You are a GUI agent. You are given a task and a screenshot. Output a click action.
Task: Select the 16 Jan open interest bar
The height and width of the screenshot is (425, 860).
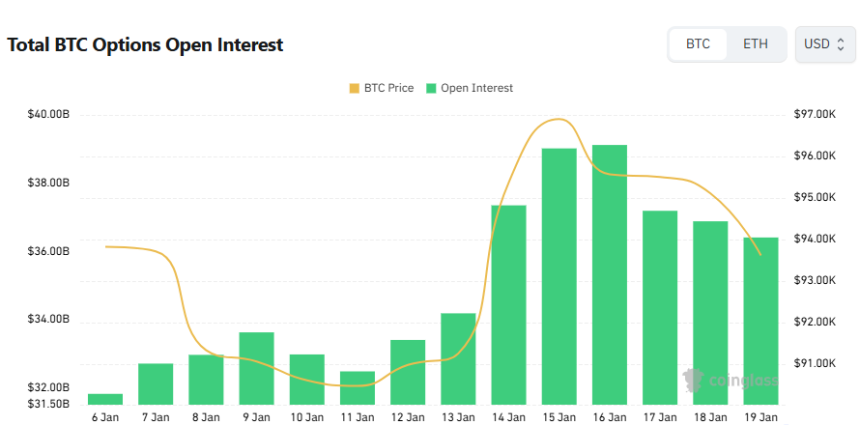tap(609, 275)
